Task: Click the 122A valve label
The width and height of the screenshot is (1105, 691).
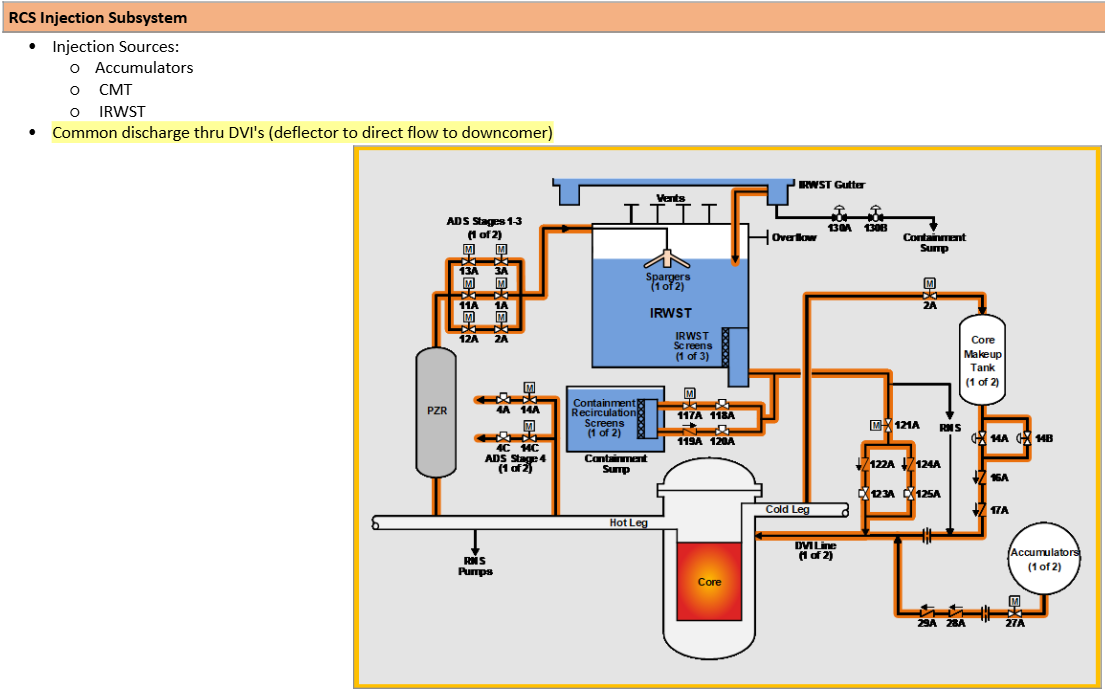Action: 882,463
